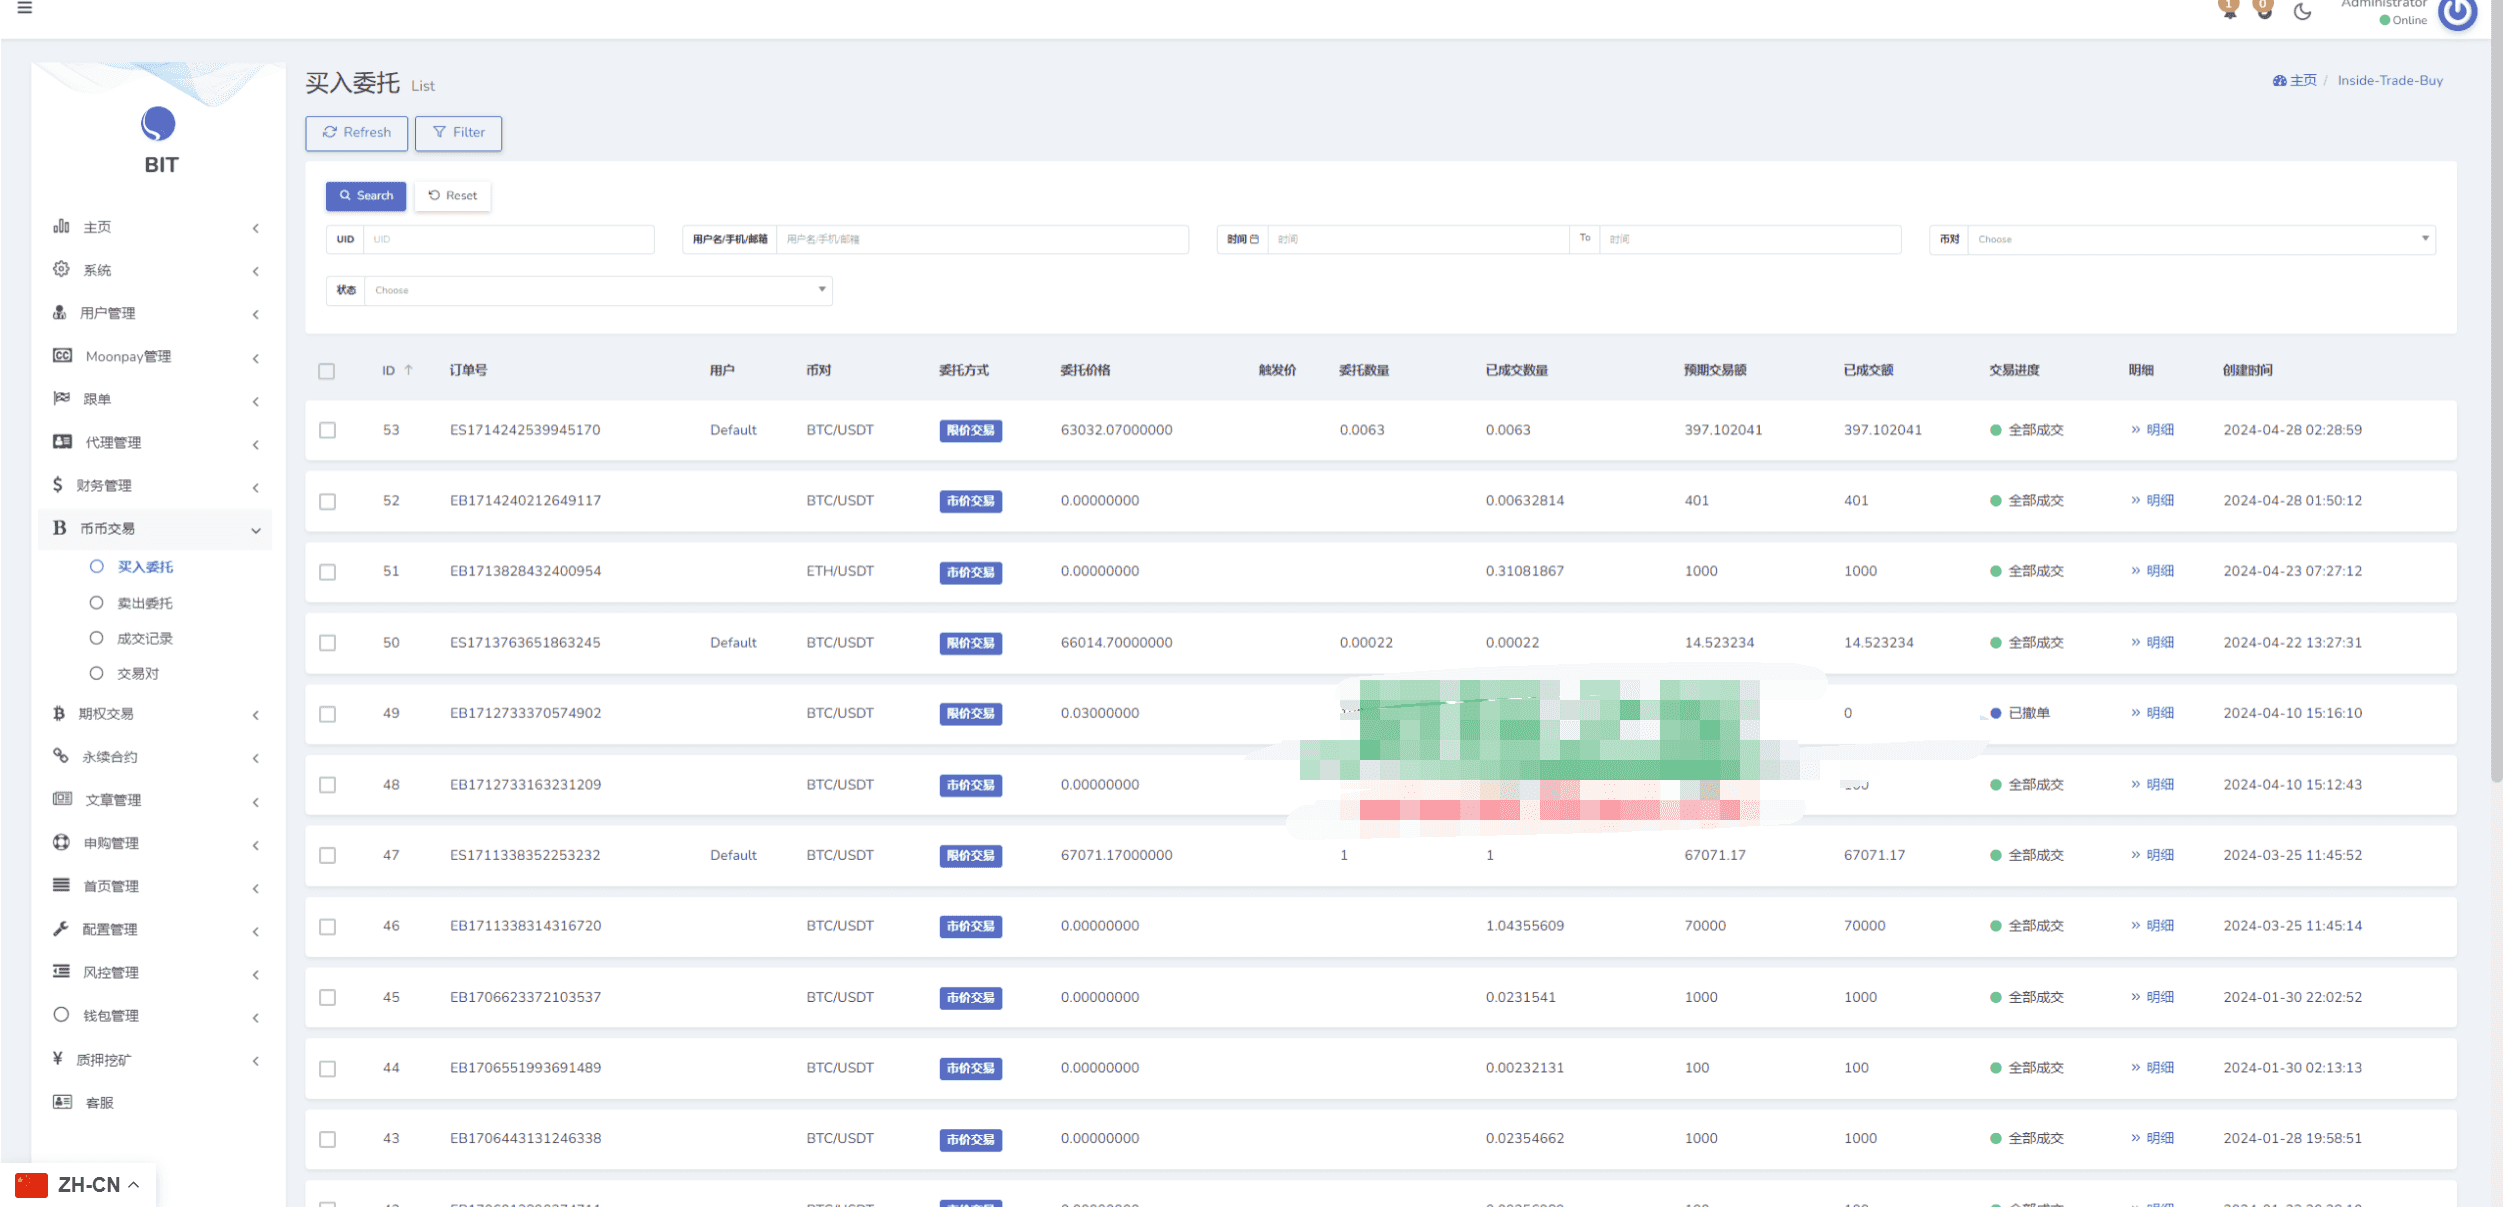Click the 客服 contact card icon
The width and height of the screenshot is (2510, 1207).
(x=62, y=1102)
